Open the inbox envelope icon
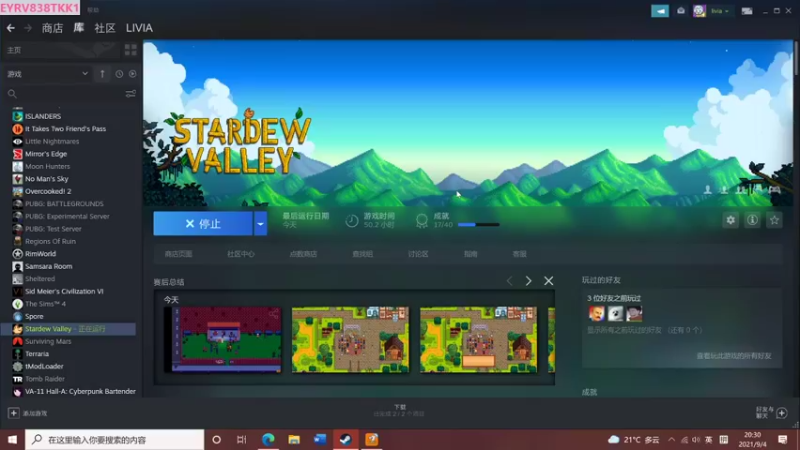Screen dimensions: 800x450 681,11
